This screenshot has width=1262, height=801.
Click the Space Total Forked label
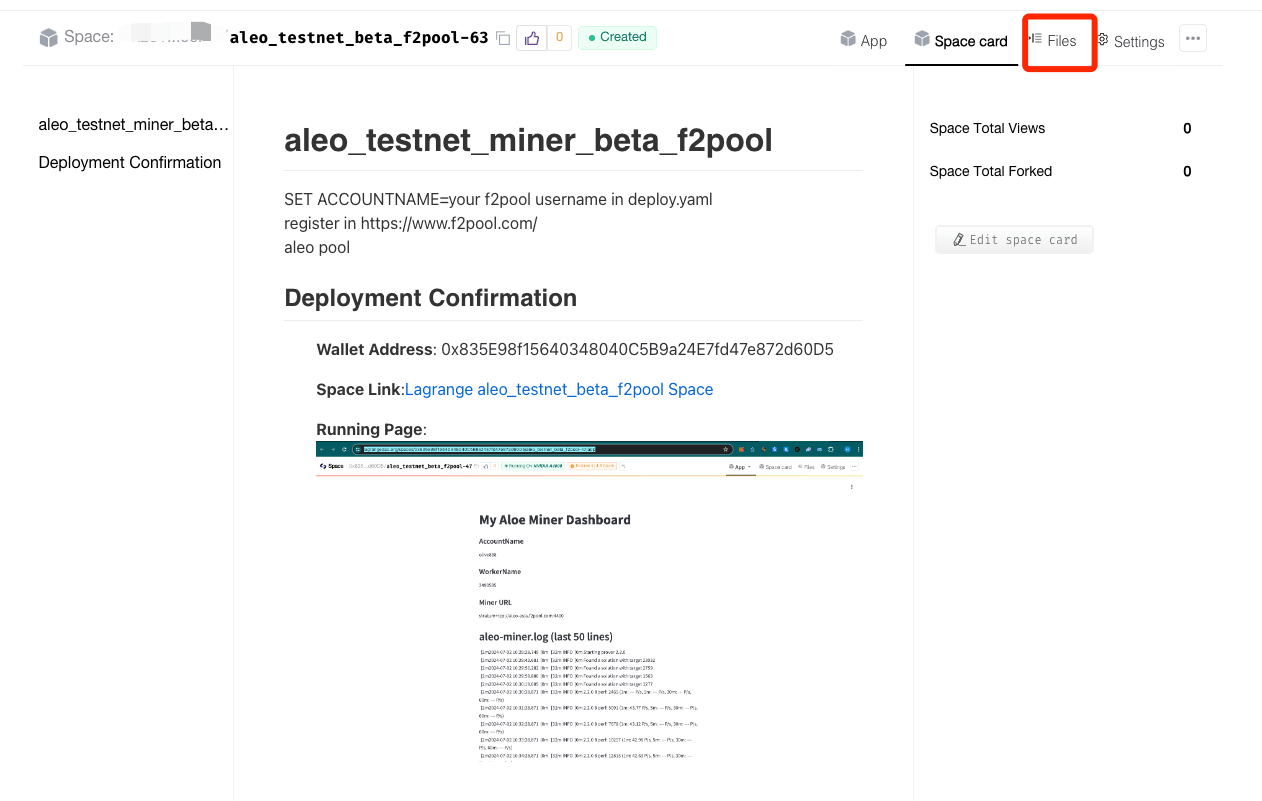(x=991, y=171)
